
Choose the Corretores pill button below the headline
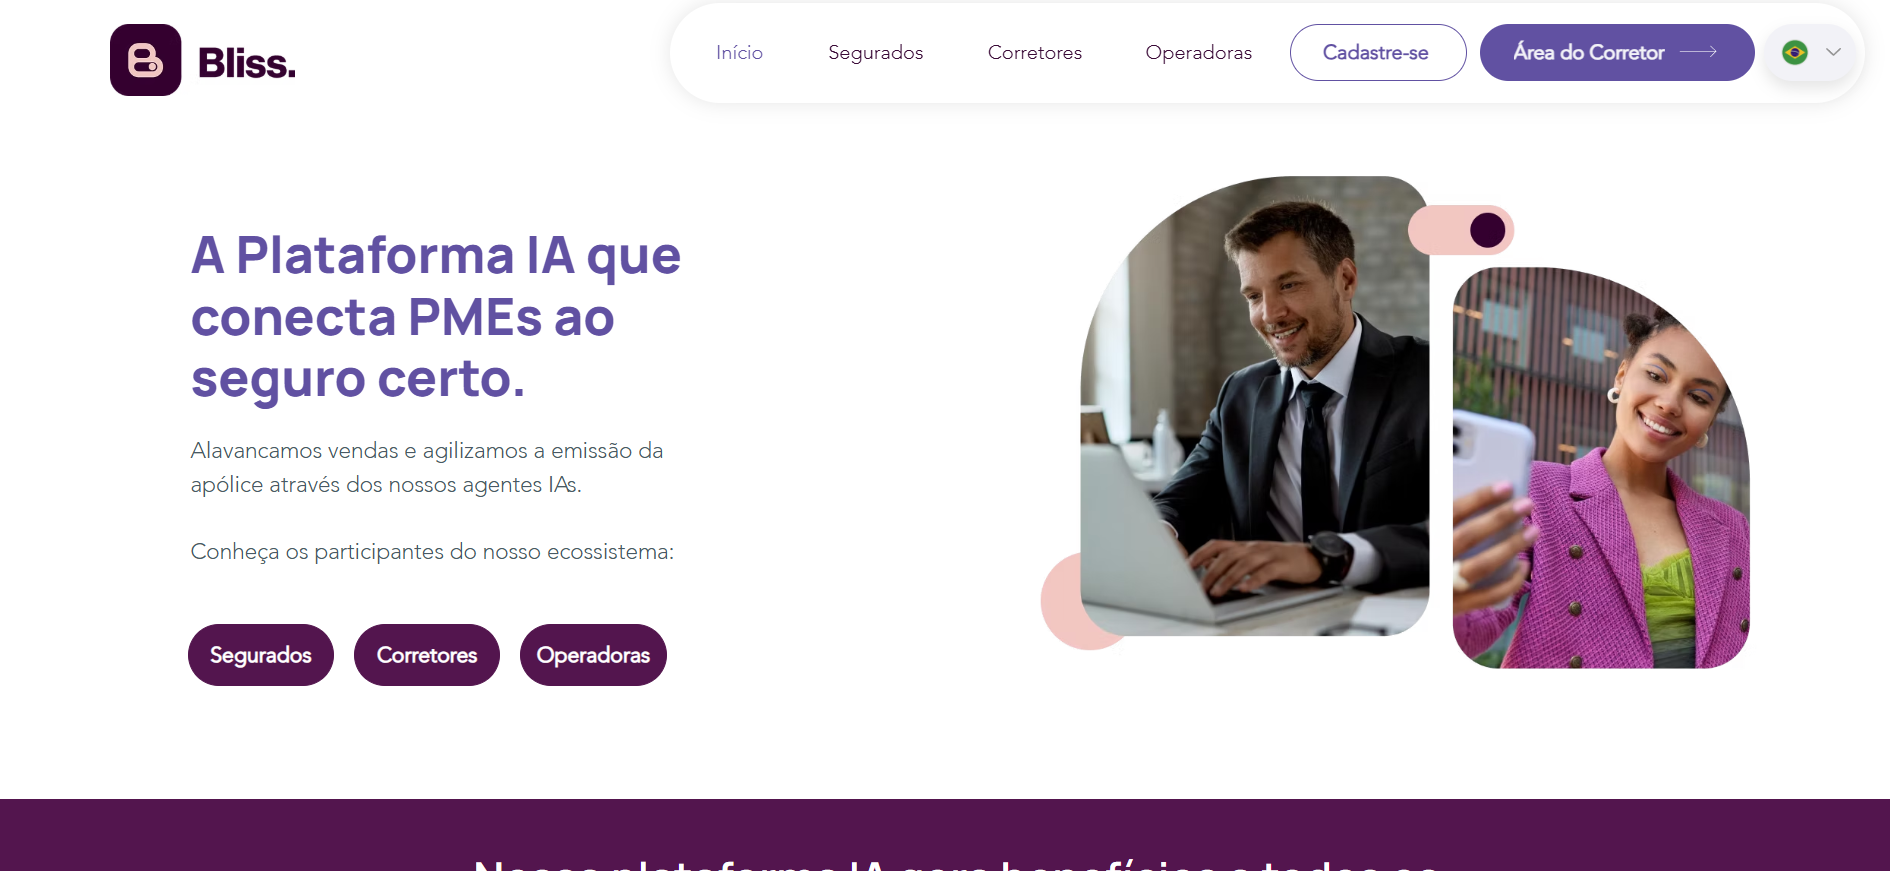(x=427, y=655)
